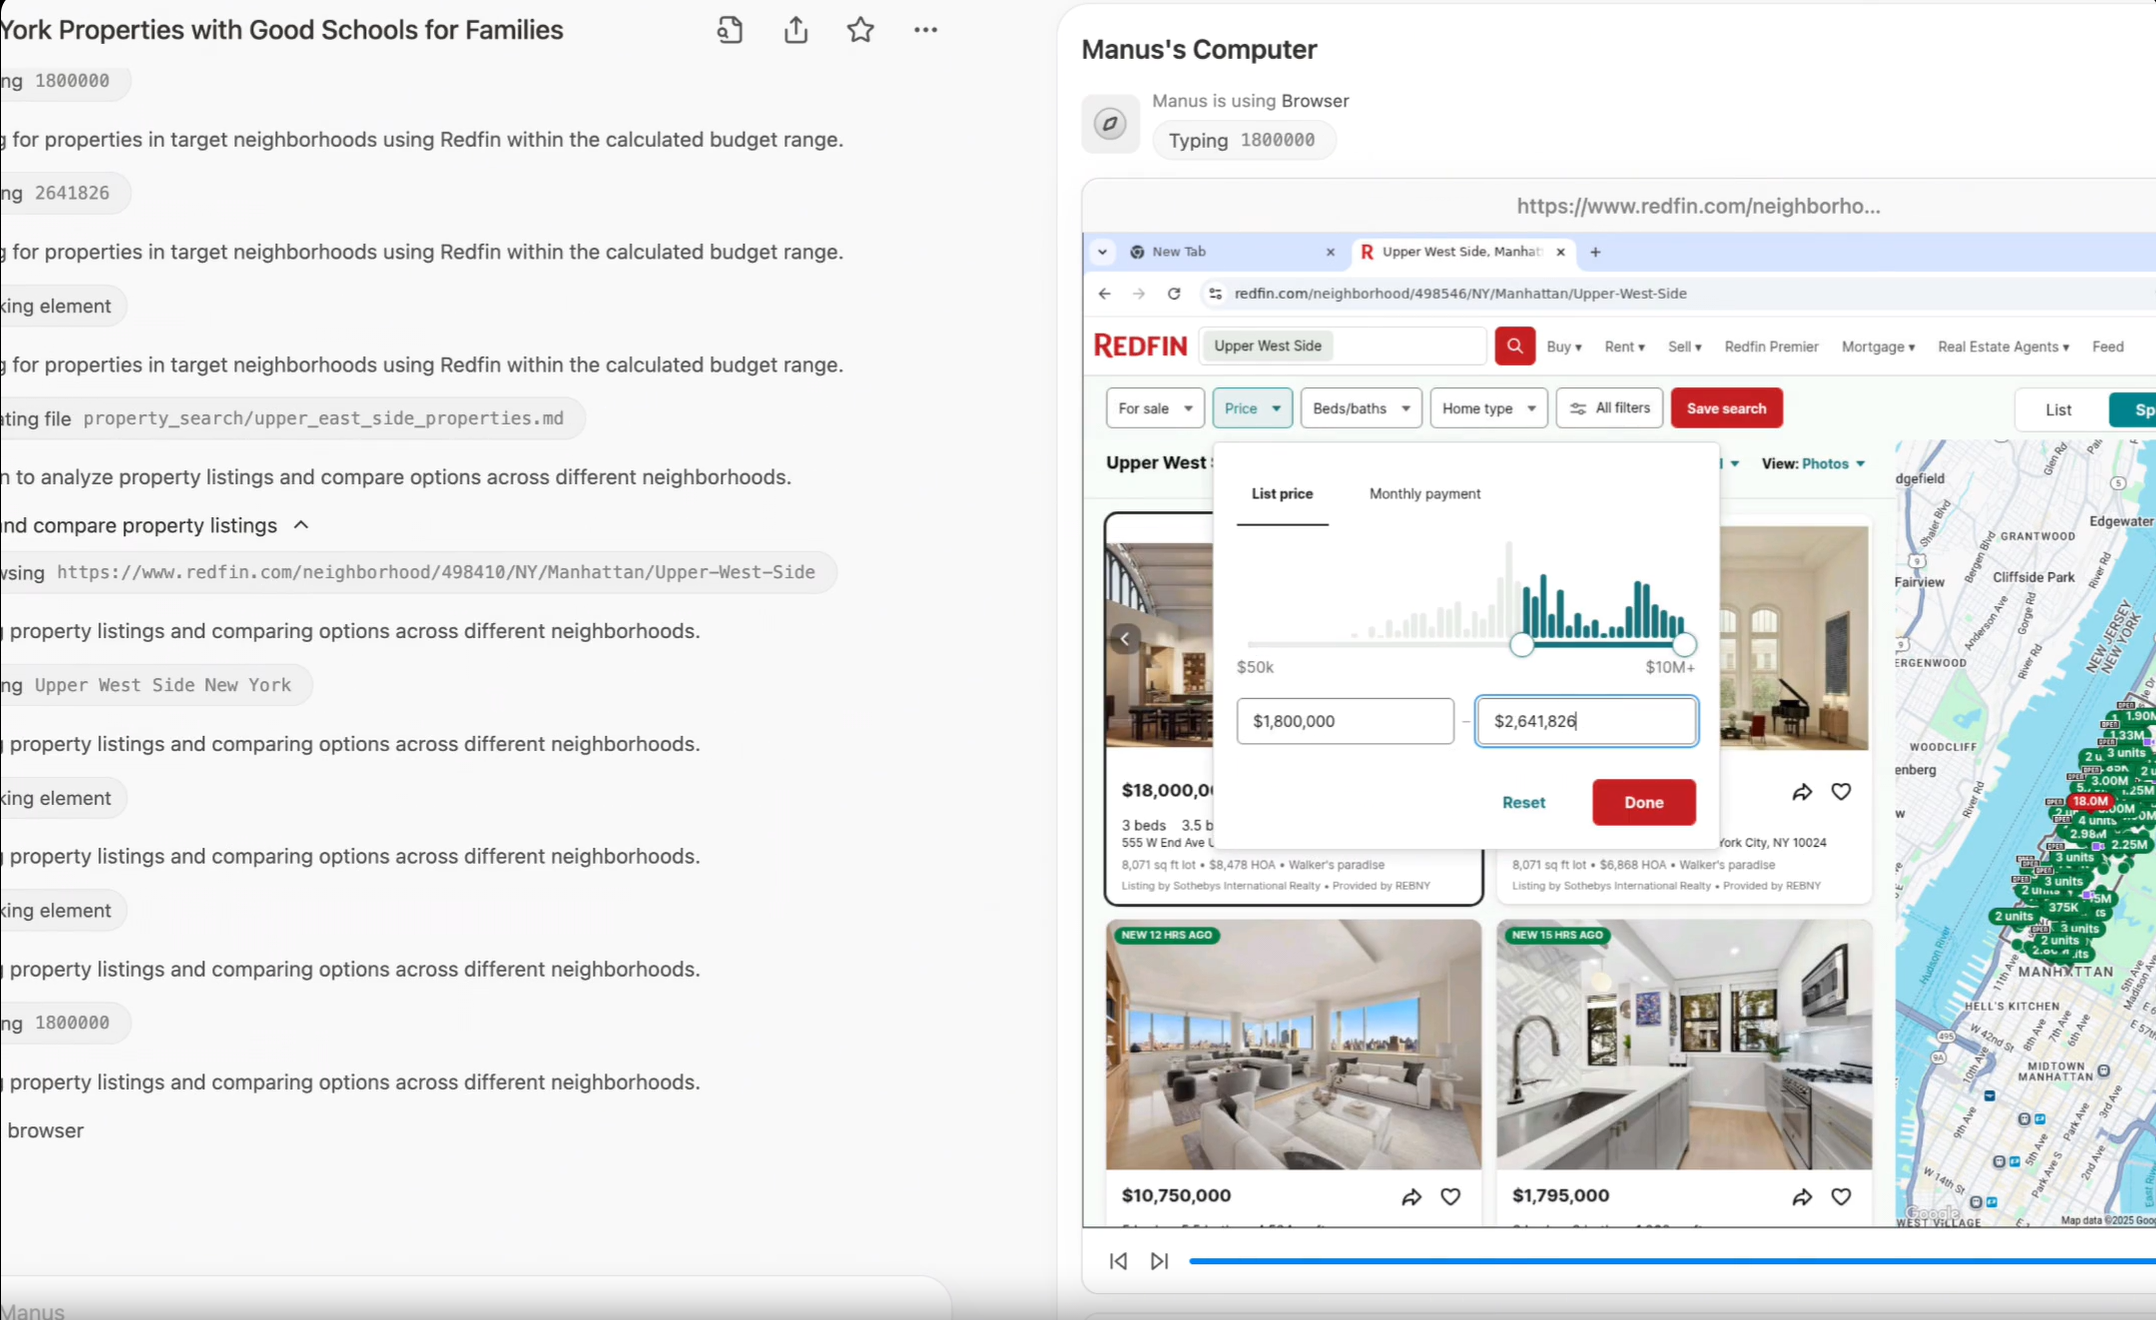Image resolution: width=2156 pixels, height=1320 pixels.
Task: Click the minimum price slider handle
Action: [1521, 645]
